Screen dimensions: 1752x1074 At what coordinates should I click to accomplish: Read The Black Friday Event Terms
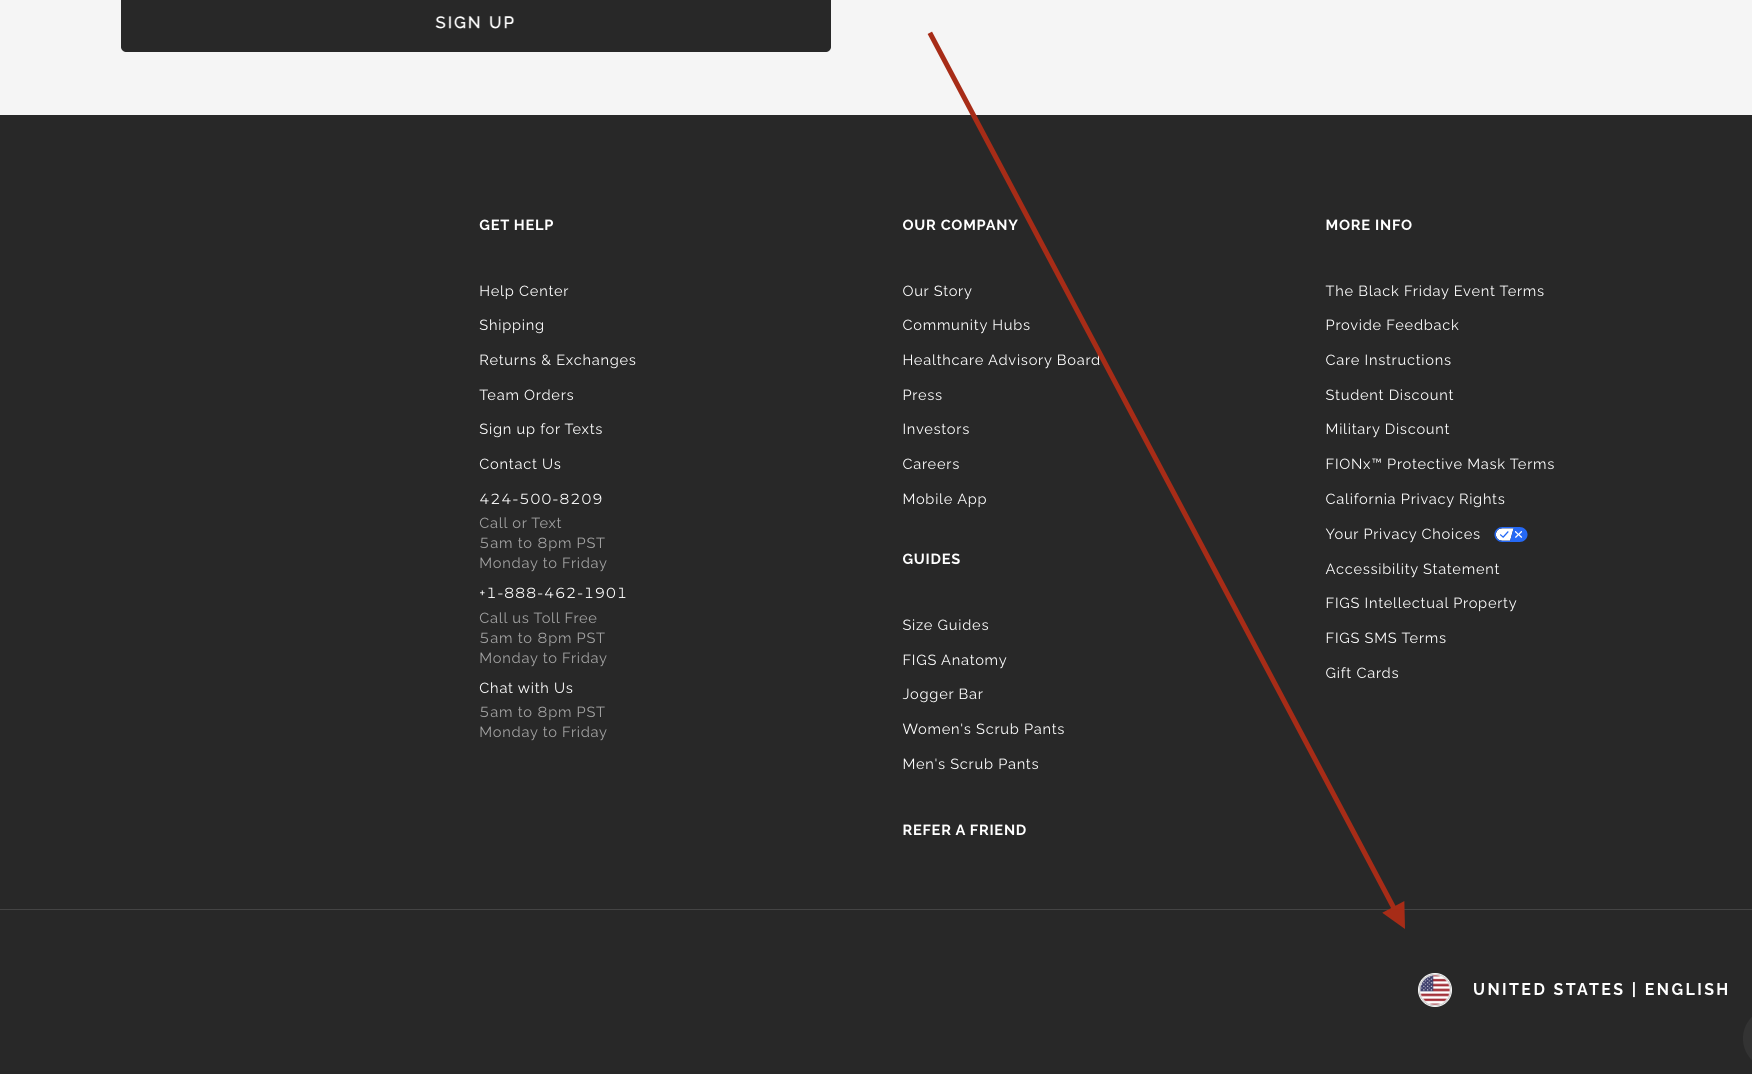tap(1434, 291)
